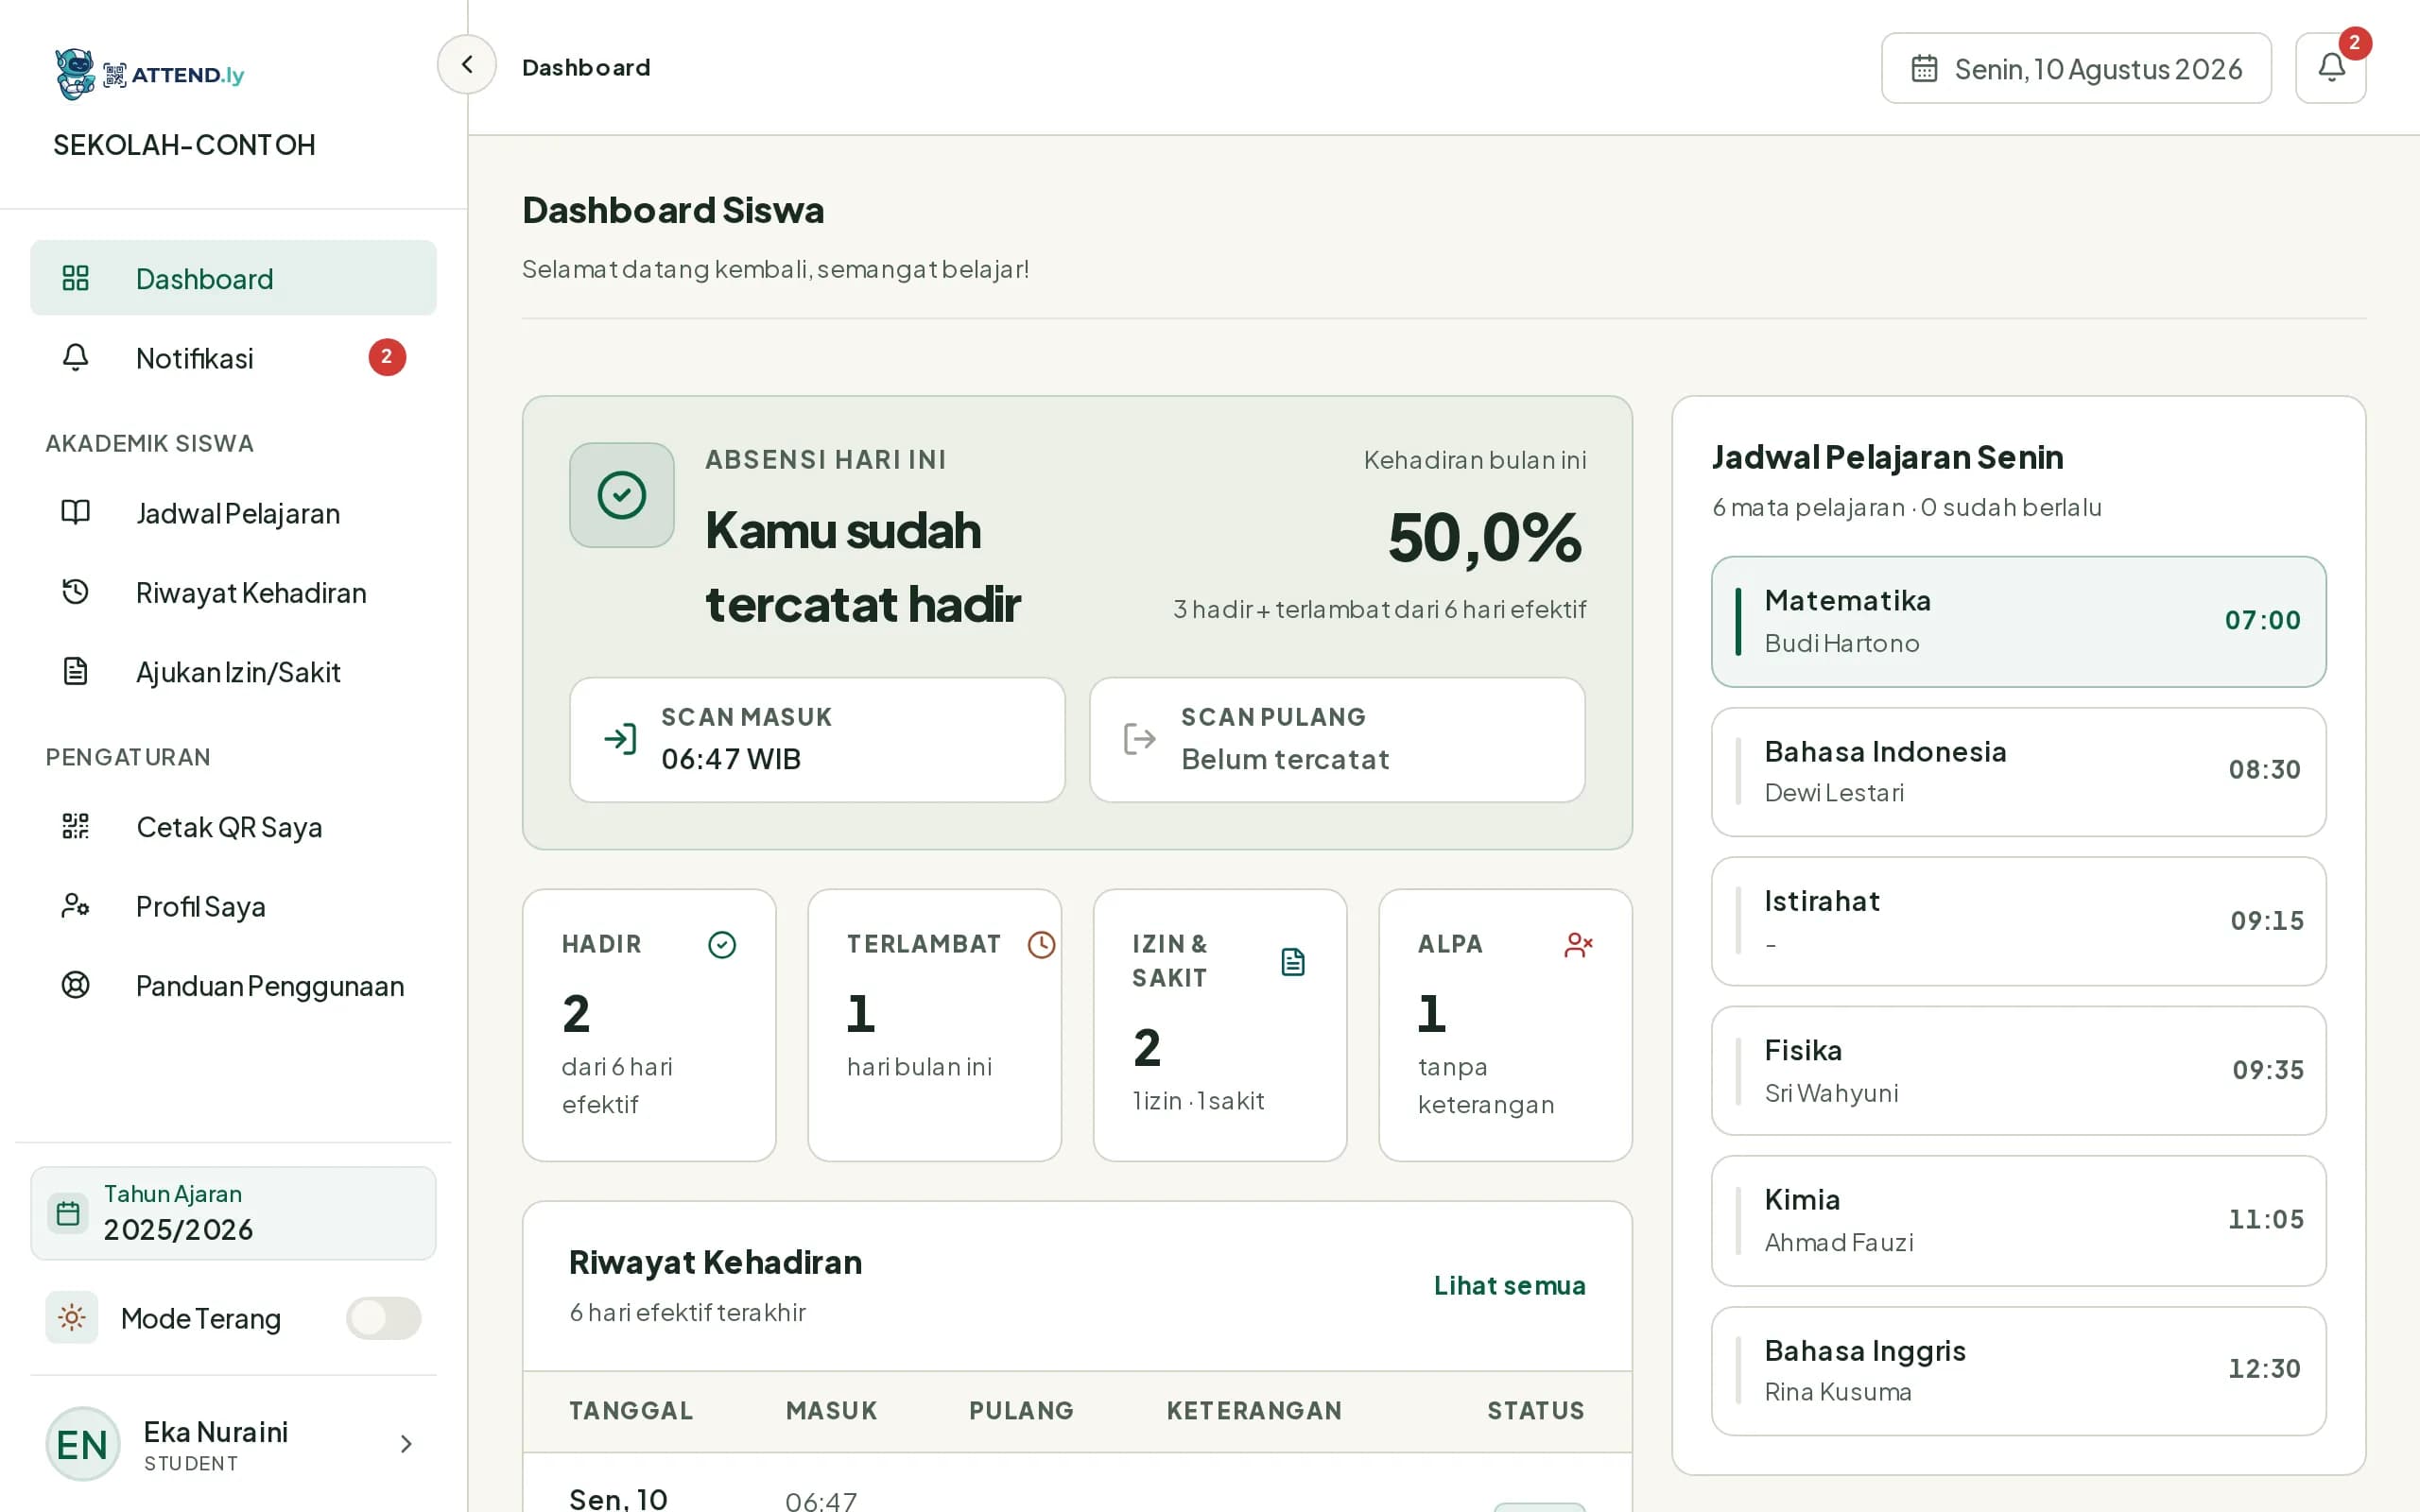This screenshot has height=1512, width=2420.
Task: Open the Terlambat stat card
Action: pos(934,1025)
